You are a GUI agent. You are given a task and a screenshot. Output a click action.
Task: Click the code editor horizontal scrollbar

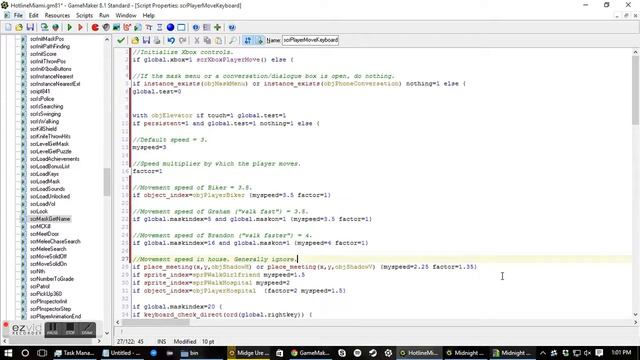coord(156,322)
